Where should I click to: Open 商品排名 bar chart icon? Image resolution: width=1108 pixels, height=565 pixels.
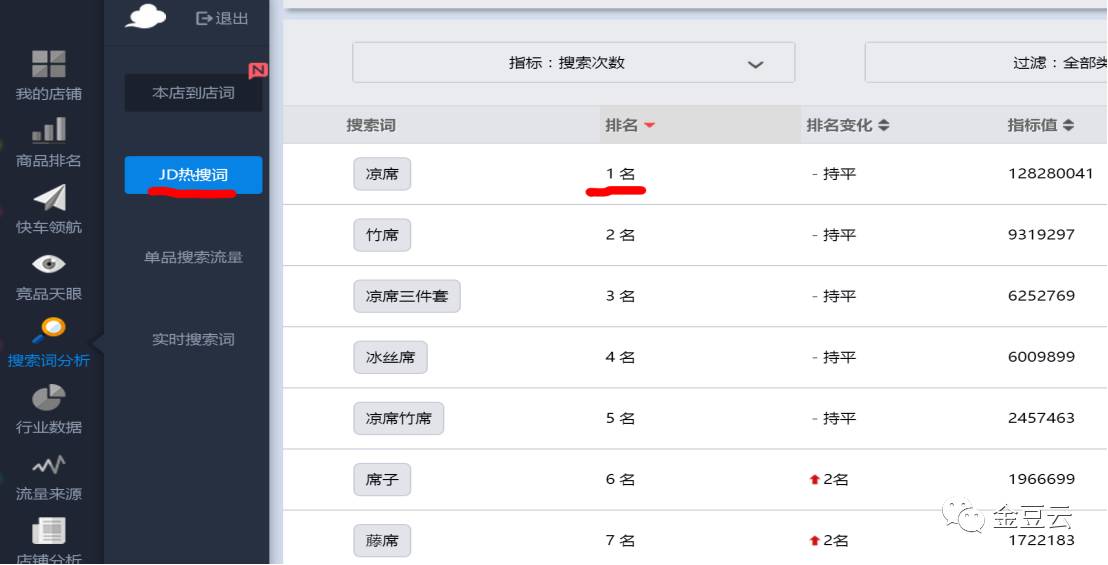49,131
